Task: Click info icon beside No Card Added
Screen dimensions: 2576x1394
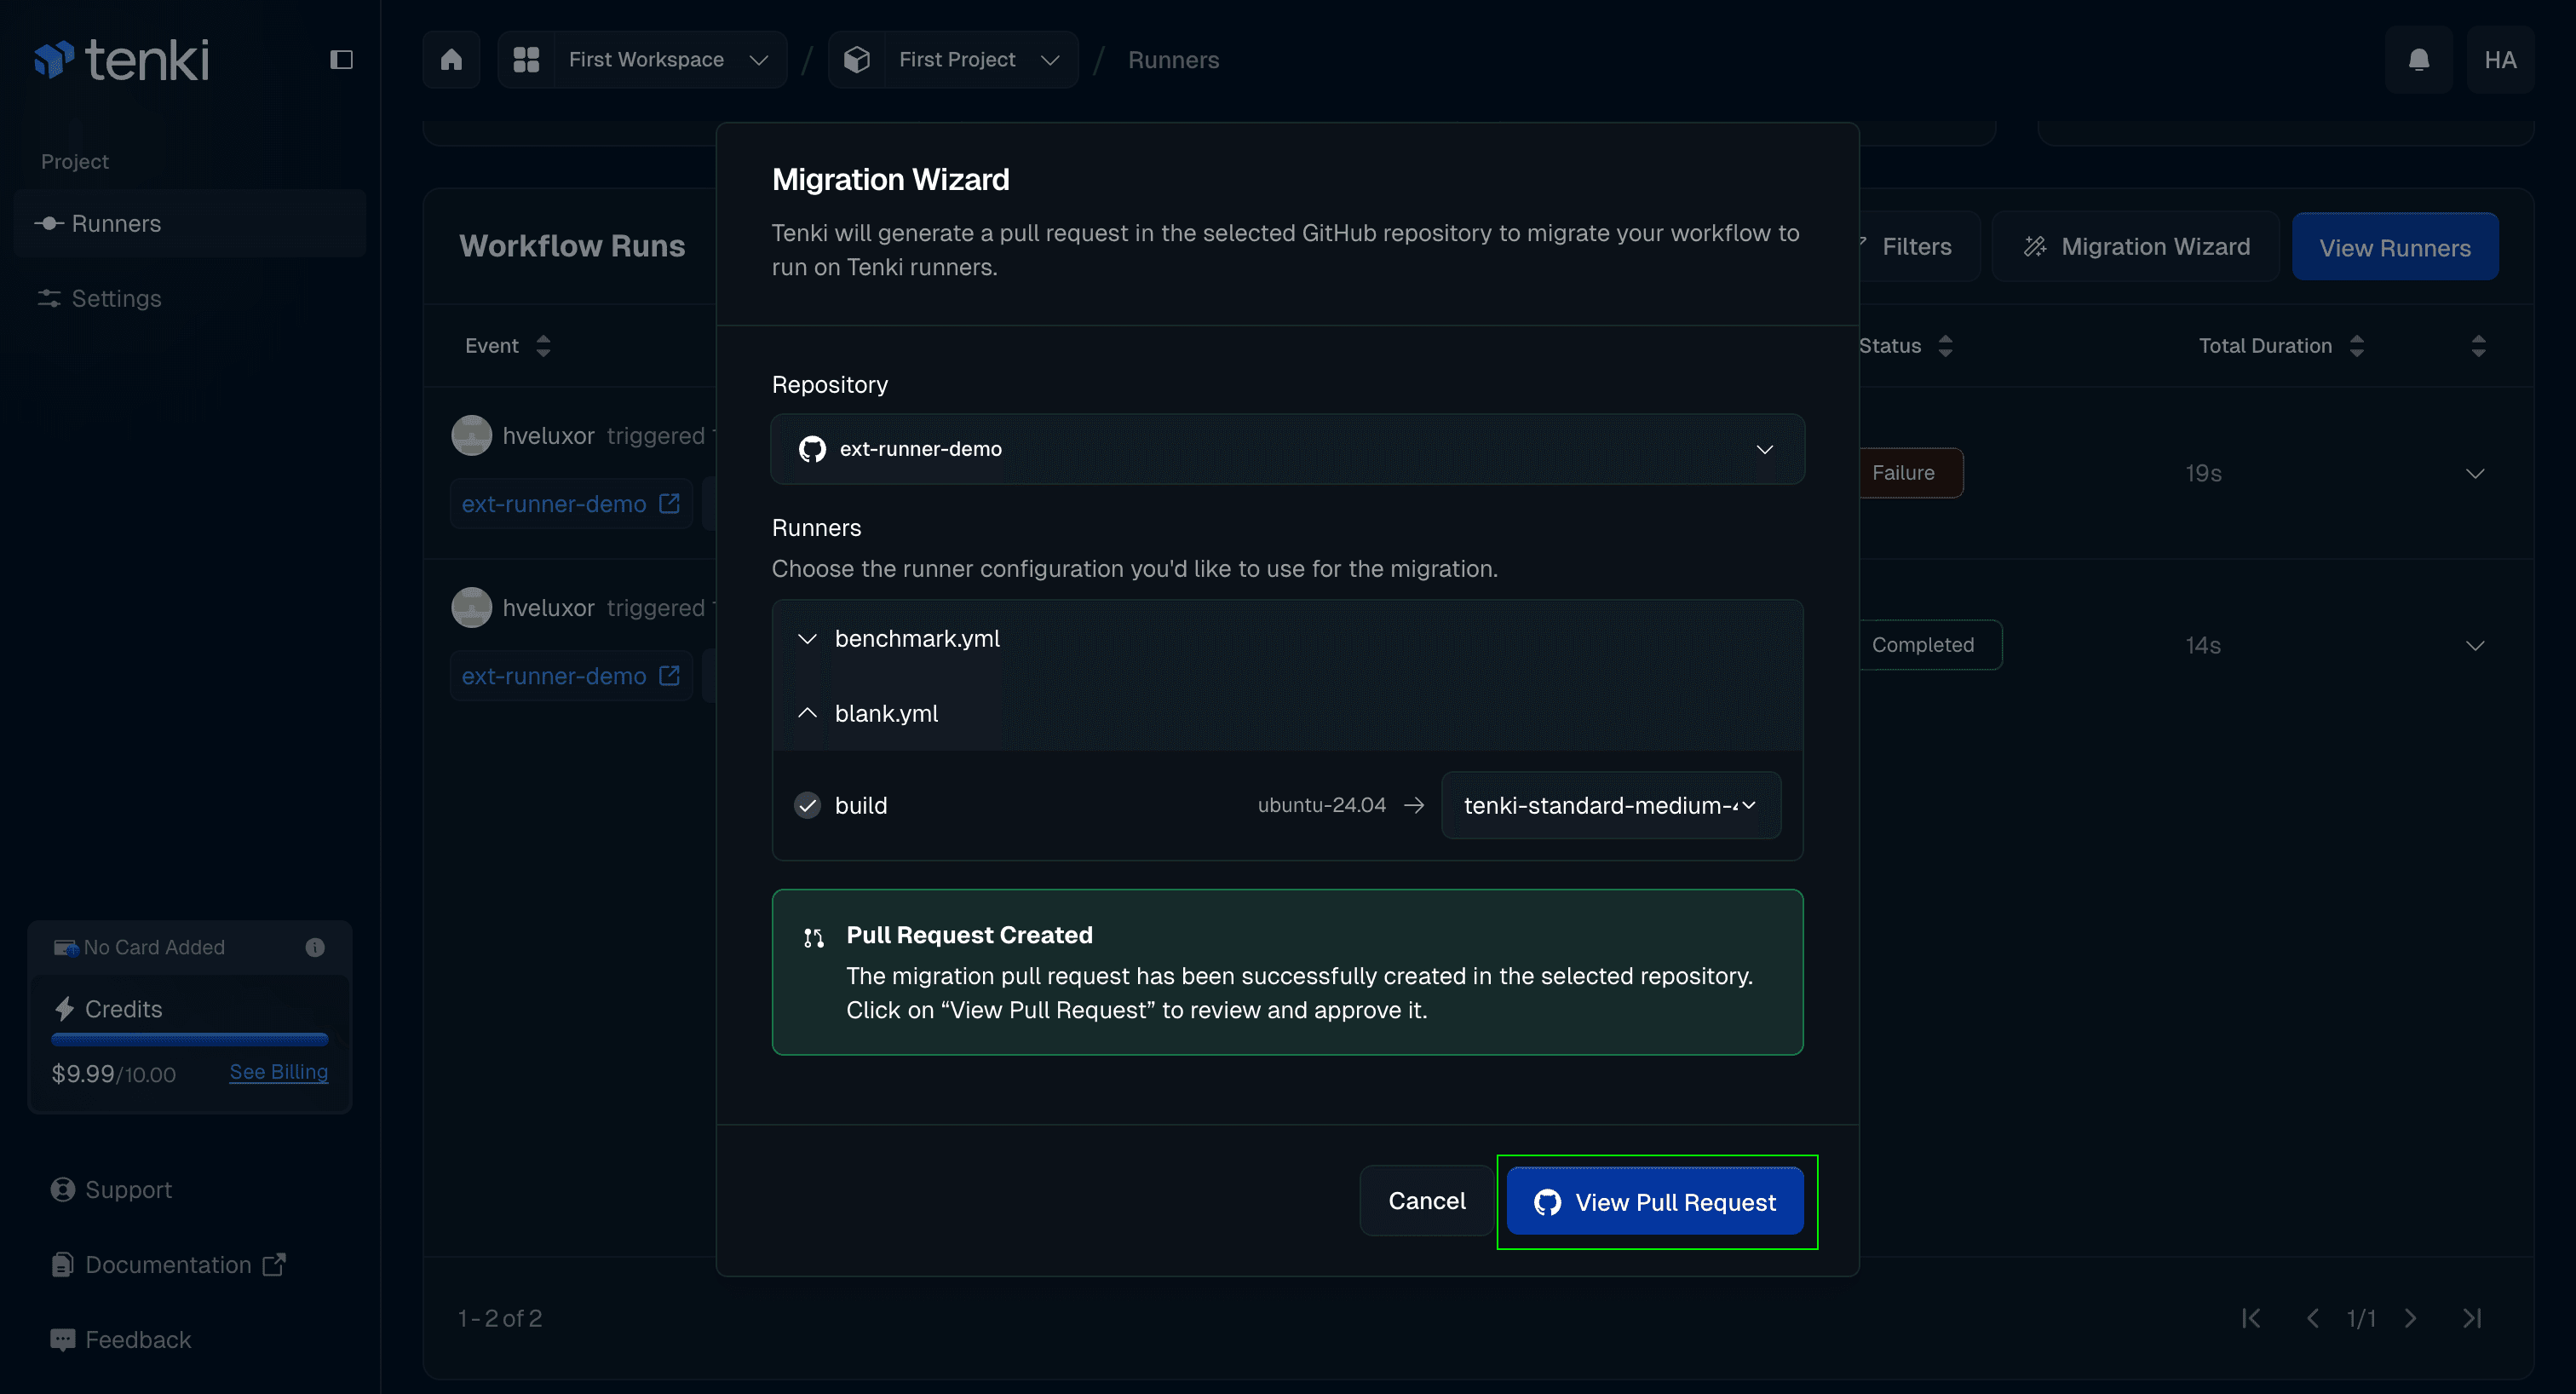Action: click(315, 947)
